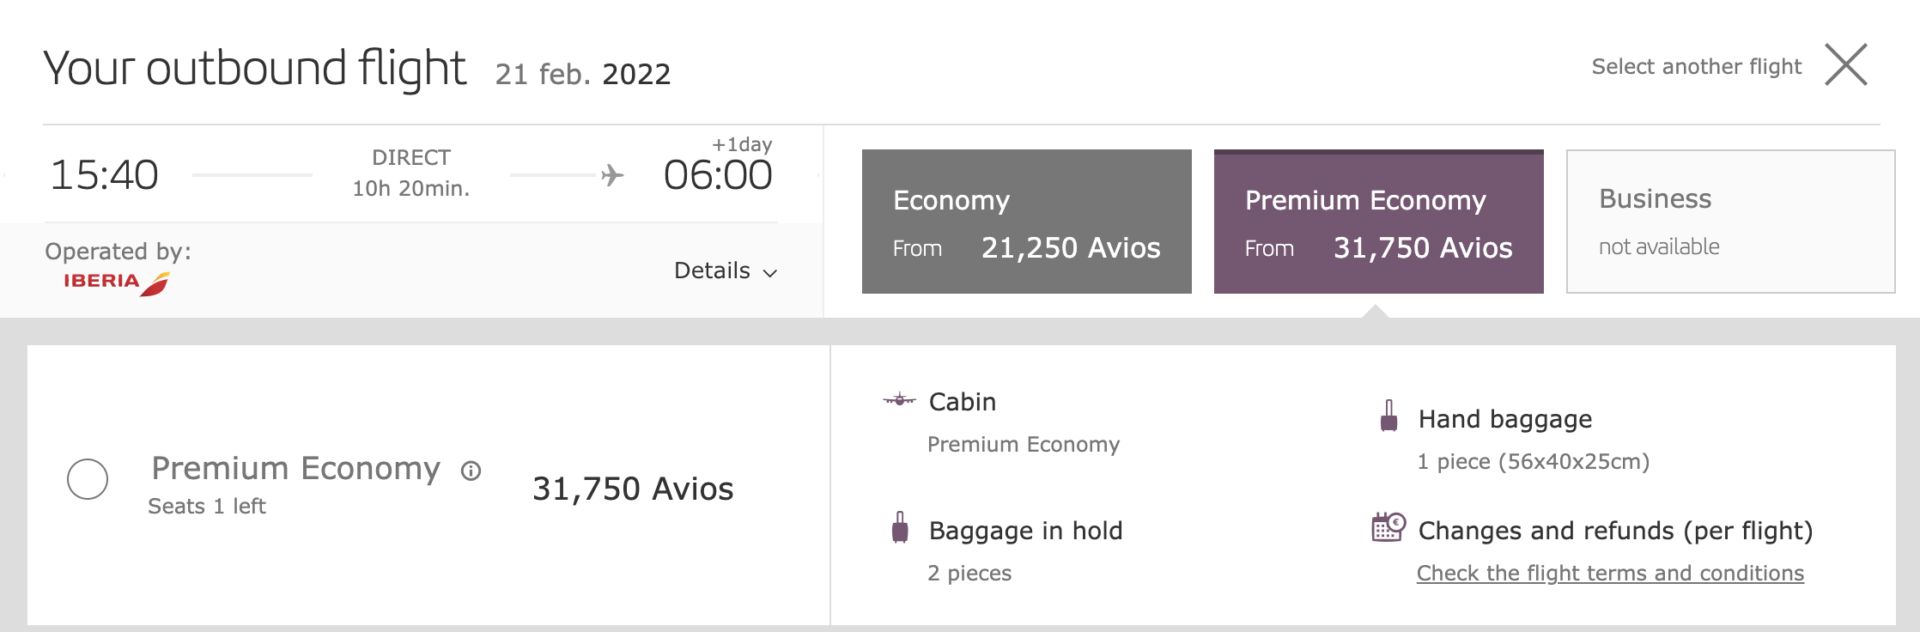Click the Baggage in hold luggage icon
1920x632 pixels.
tap(900, 527)
